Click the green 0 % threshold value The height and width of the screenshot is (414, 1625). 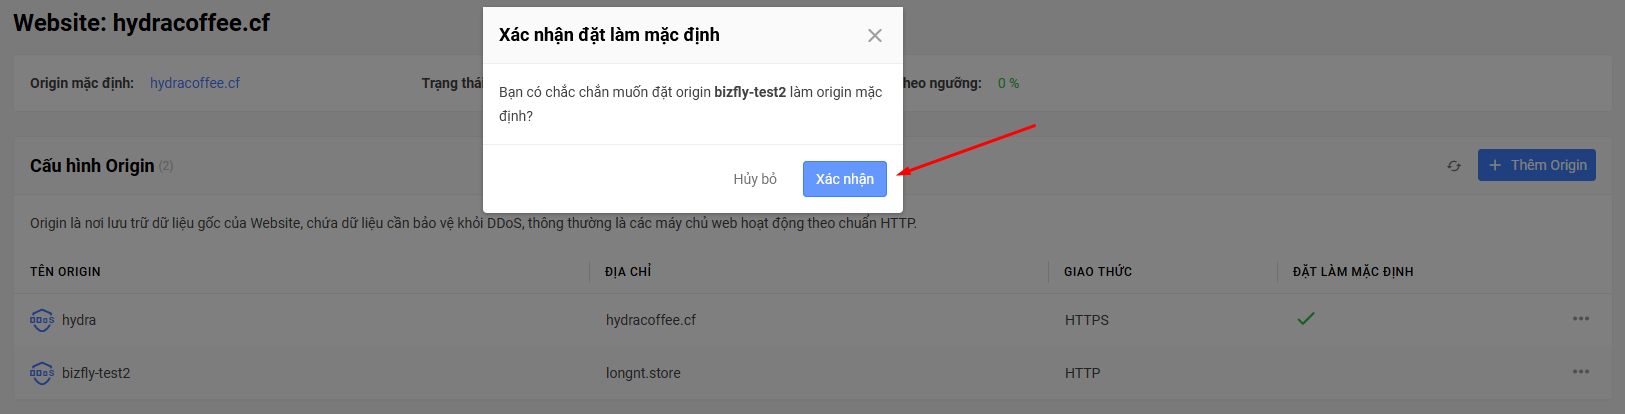click(x=1009, y=83)
